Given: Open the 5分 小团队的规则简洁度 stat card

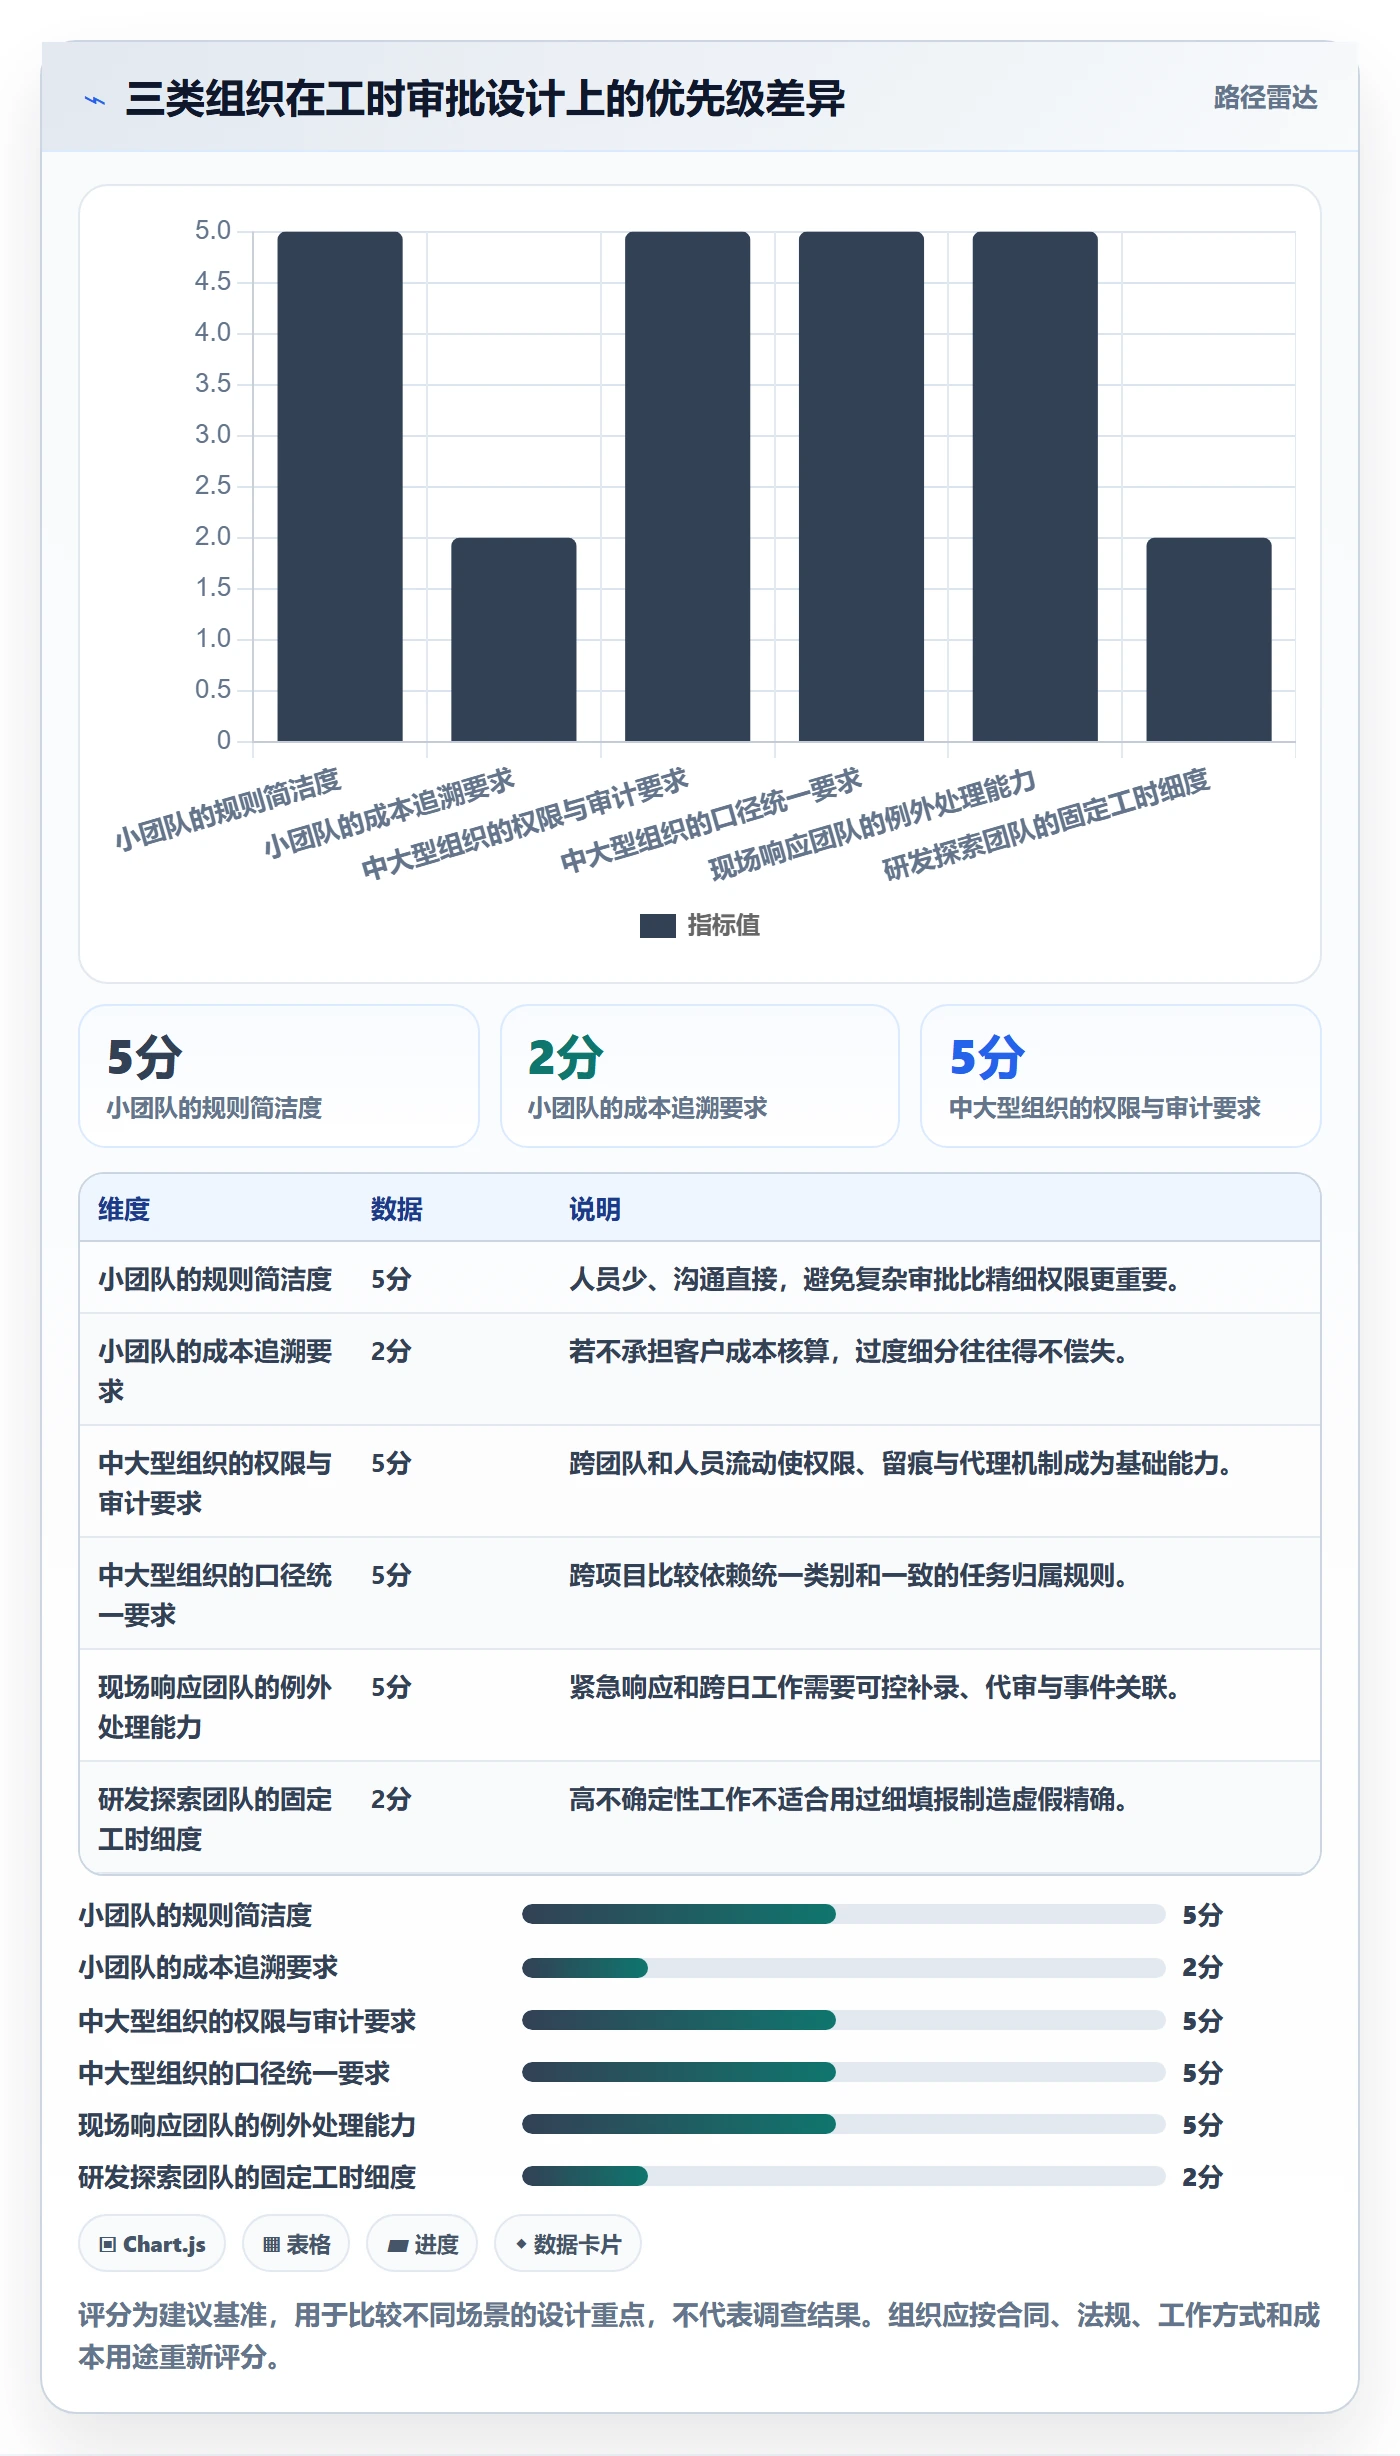Looking at the screenshot, I should click(279, 1076).
